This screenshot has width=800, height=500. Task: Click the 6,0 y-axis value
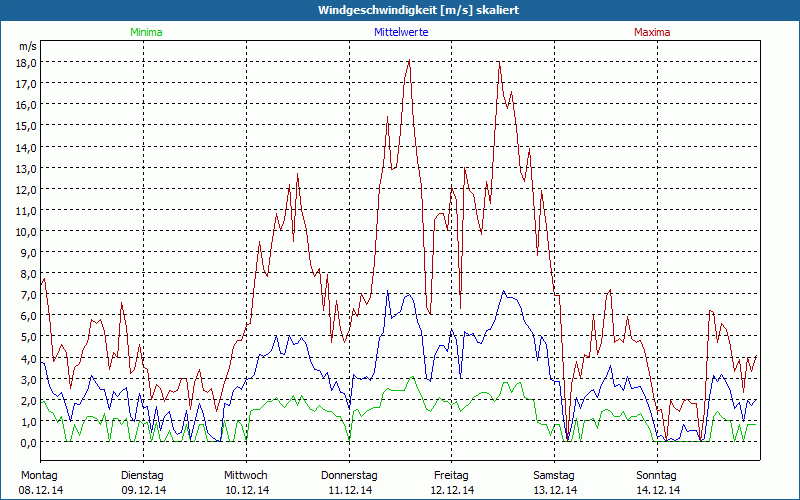point(30,316)
